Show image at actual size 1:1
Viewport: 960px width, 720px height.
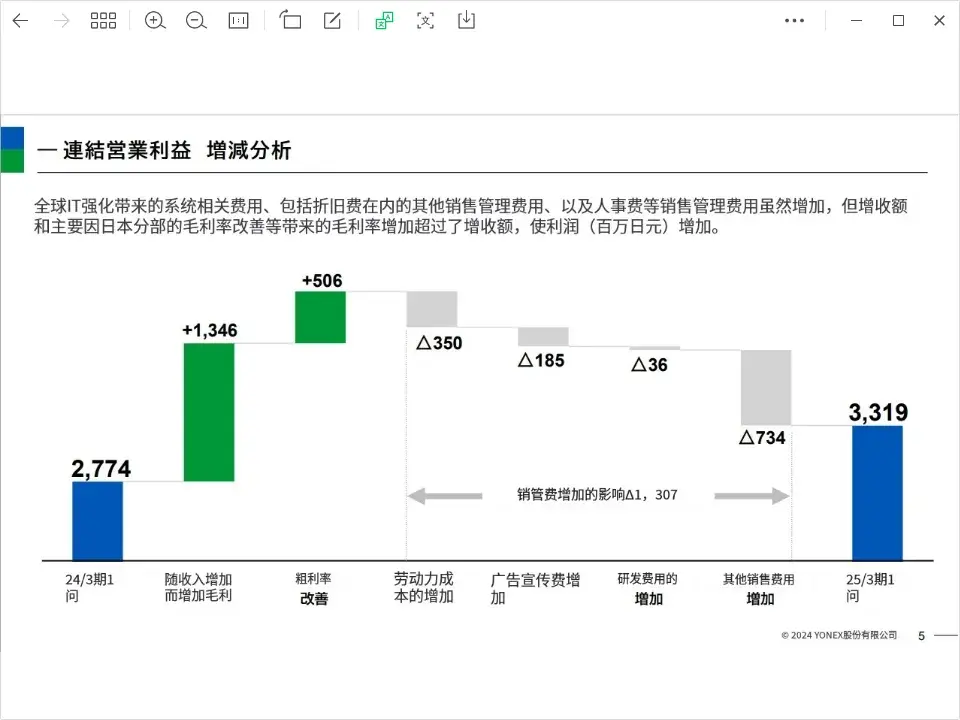pyautogui.click(x=238, y=20)
